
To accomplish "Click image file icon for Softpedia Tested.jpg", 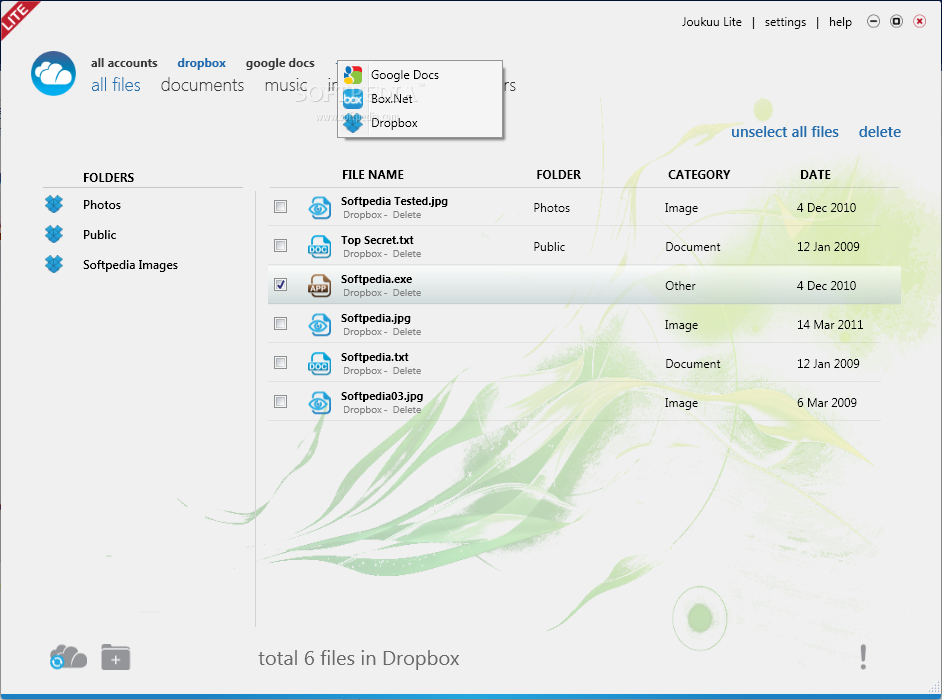I will [319, 207].
